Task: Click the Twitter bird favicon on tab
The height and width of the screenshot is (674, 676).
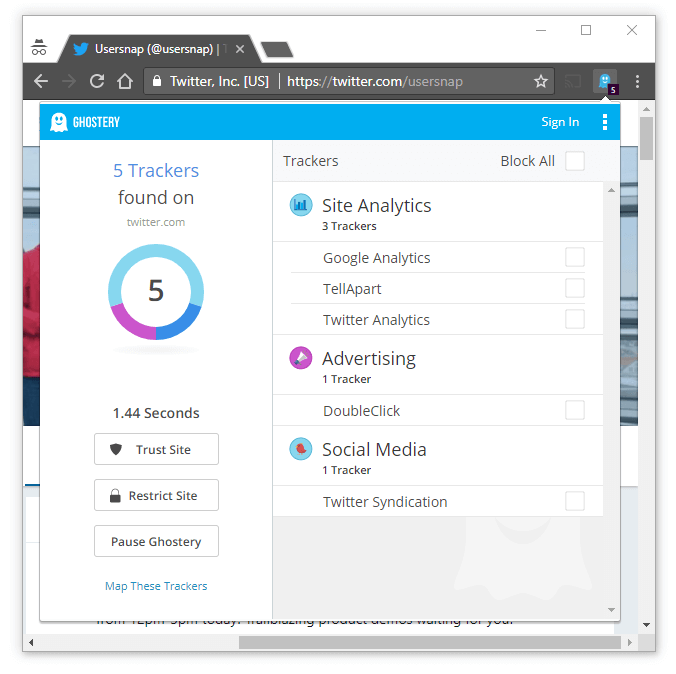Action: click(81, 49)
